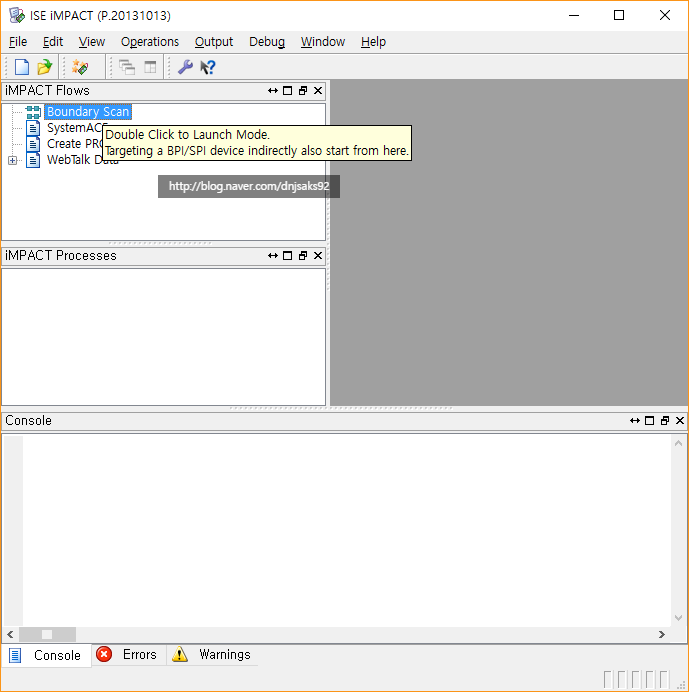The height and width of the screenshot is (692, 689).
Task: Click the tile windows toolbar icon
Action: (x=150, y=67)
